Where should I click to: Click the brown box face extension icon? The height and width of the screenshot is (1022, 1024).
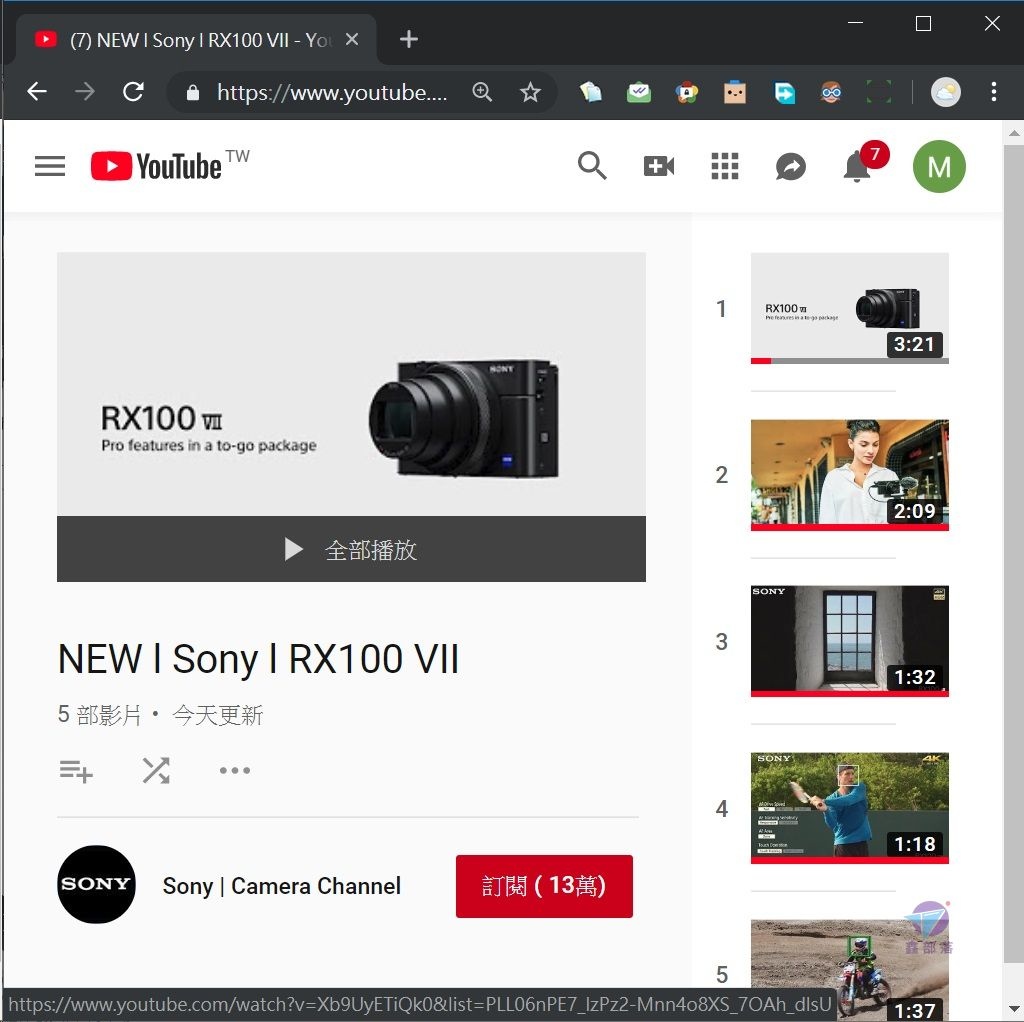(x=735, y=92)
